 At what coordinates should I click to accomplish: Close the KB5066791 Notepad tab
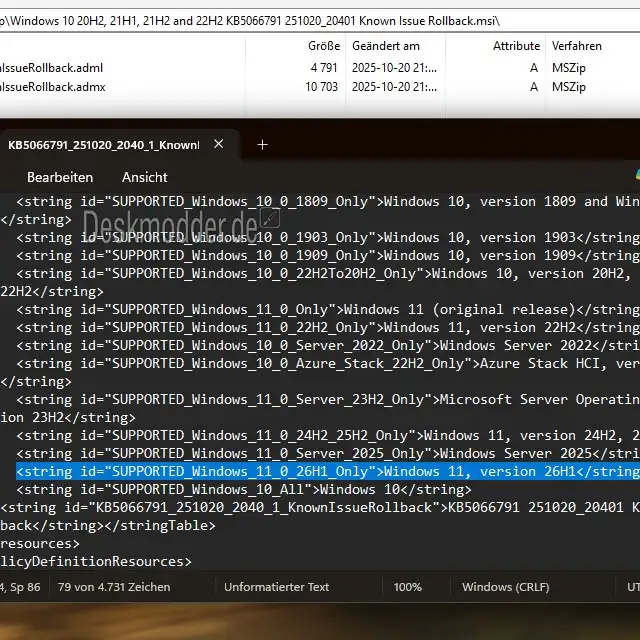[x=218, y=144]
